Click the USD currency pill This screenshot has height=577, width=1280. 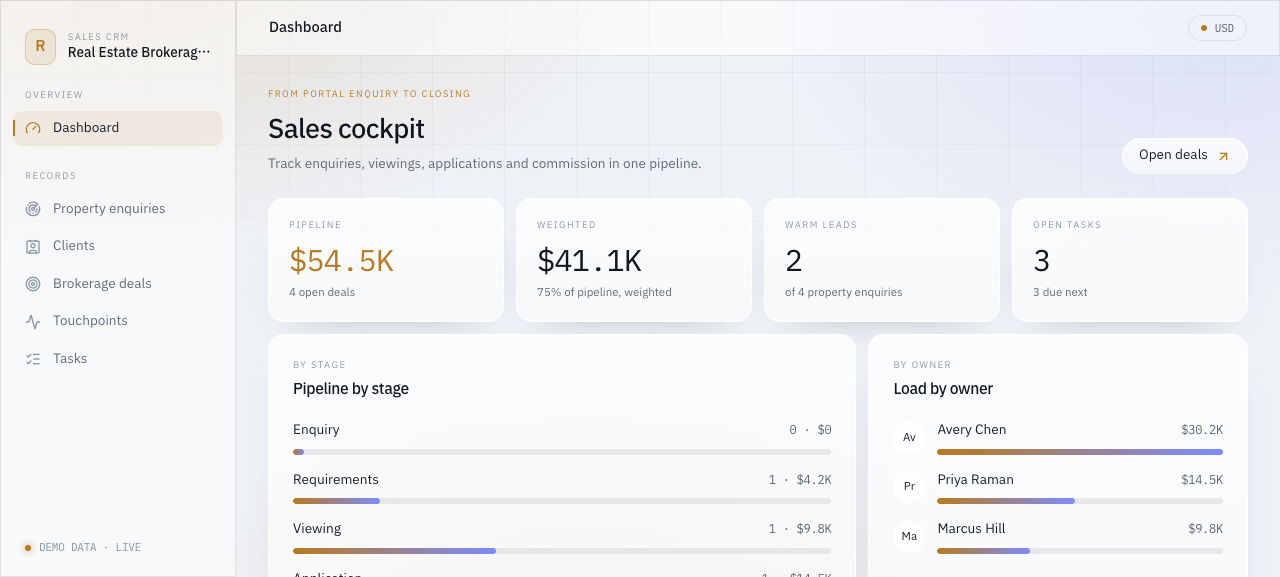point(1217,28)
